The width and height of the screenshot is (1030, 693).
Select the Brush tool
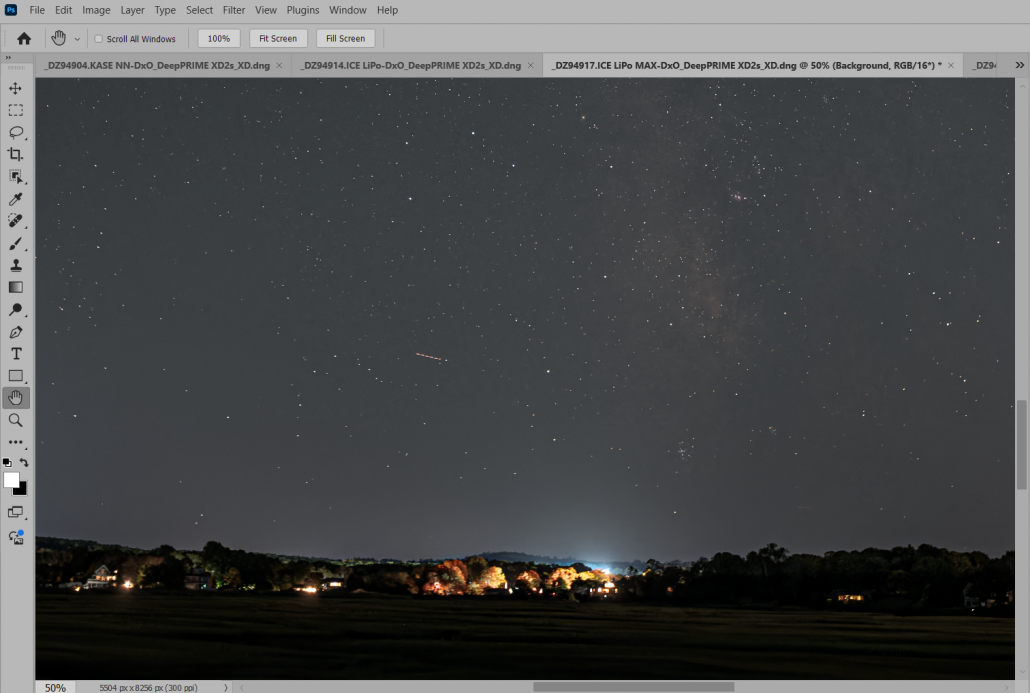15,243
